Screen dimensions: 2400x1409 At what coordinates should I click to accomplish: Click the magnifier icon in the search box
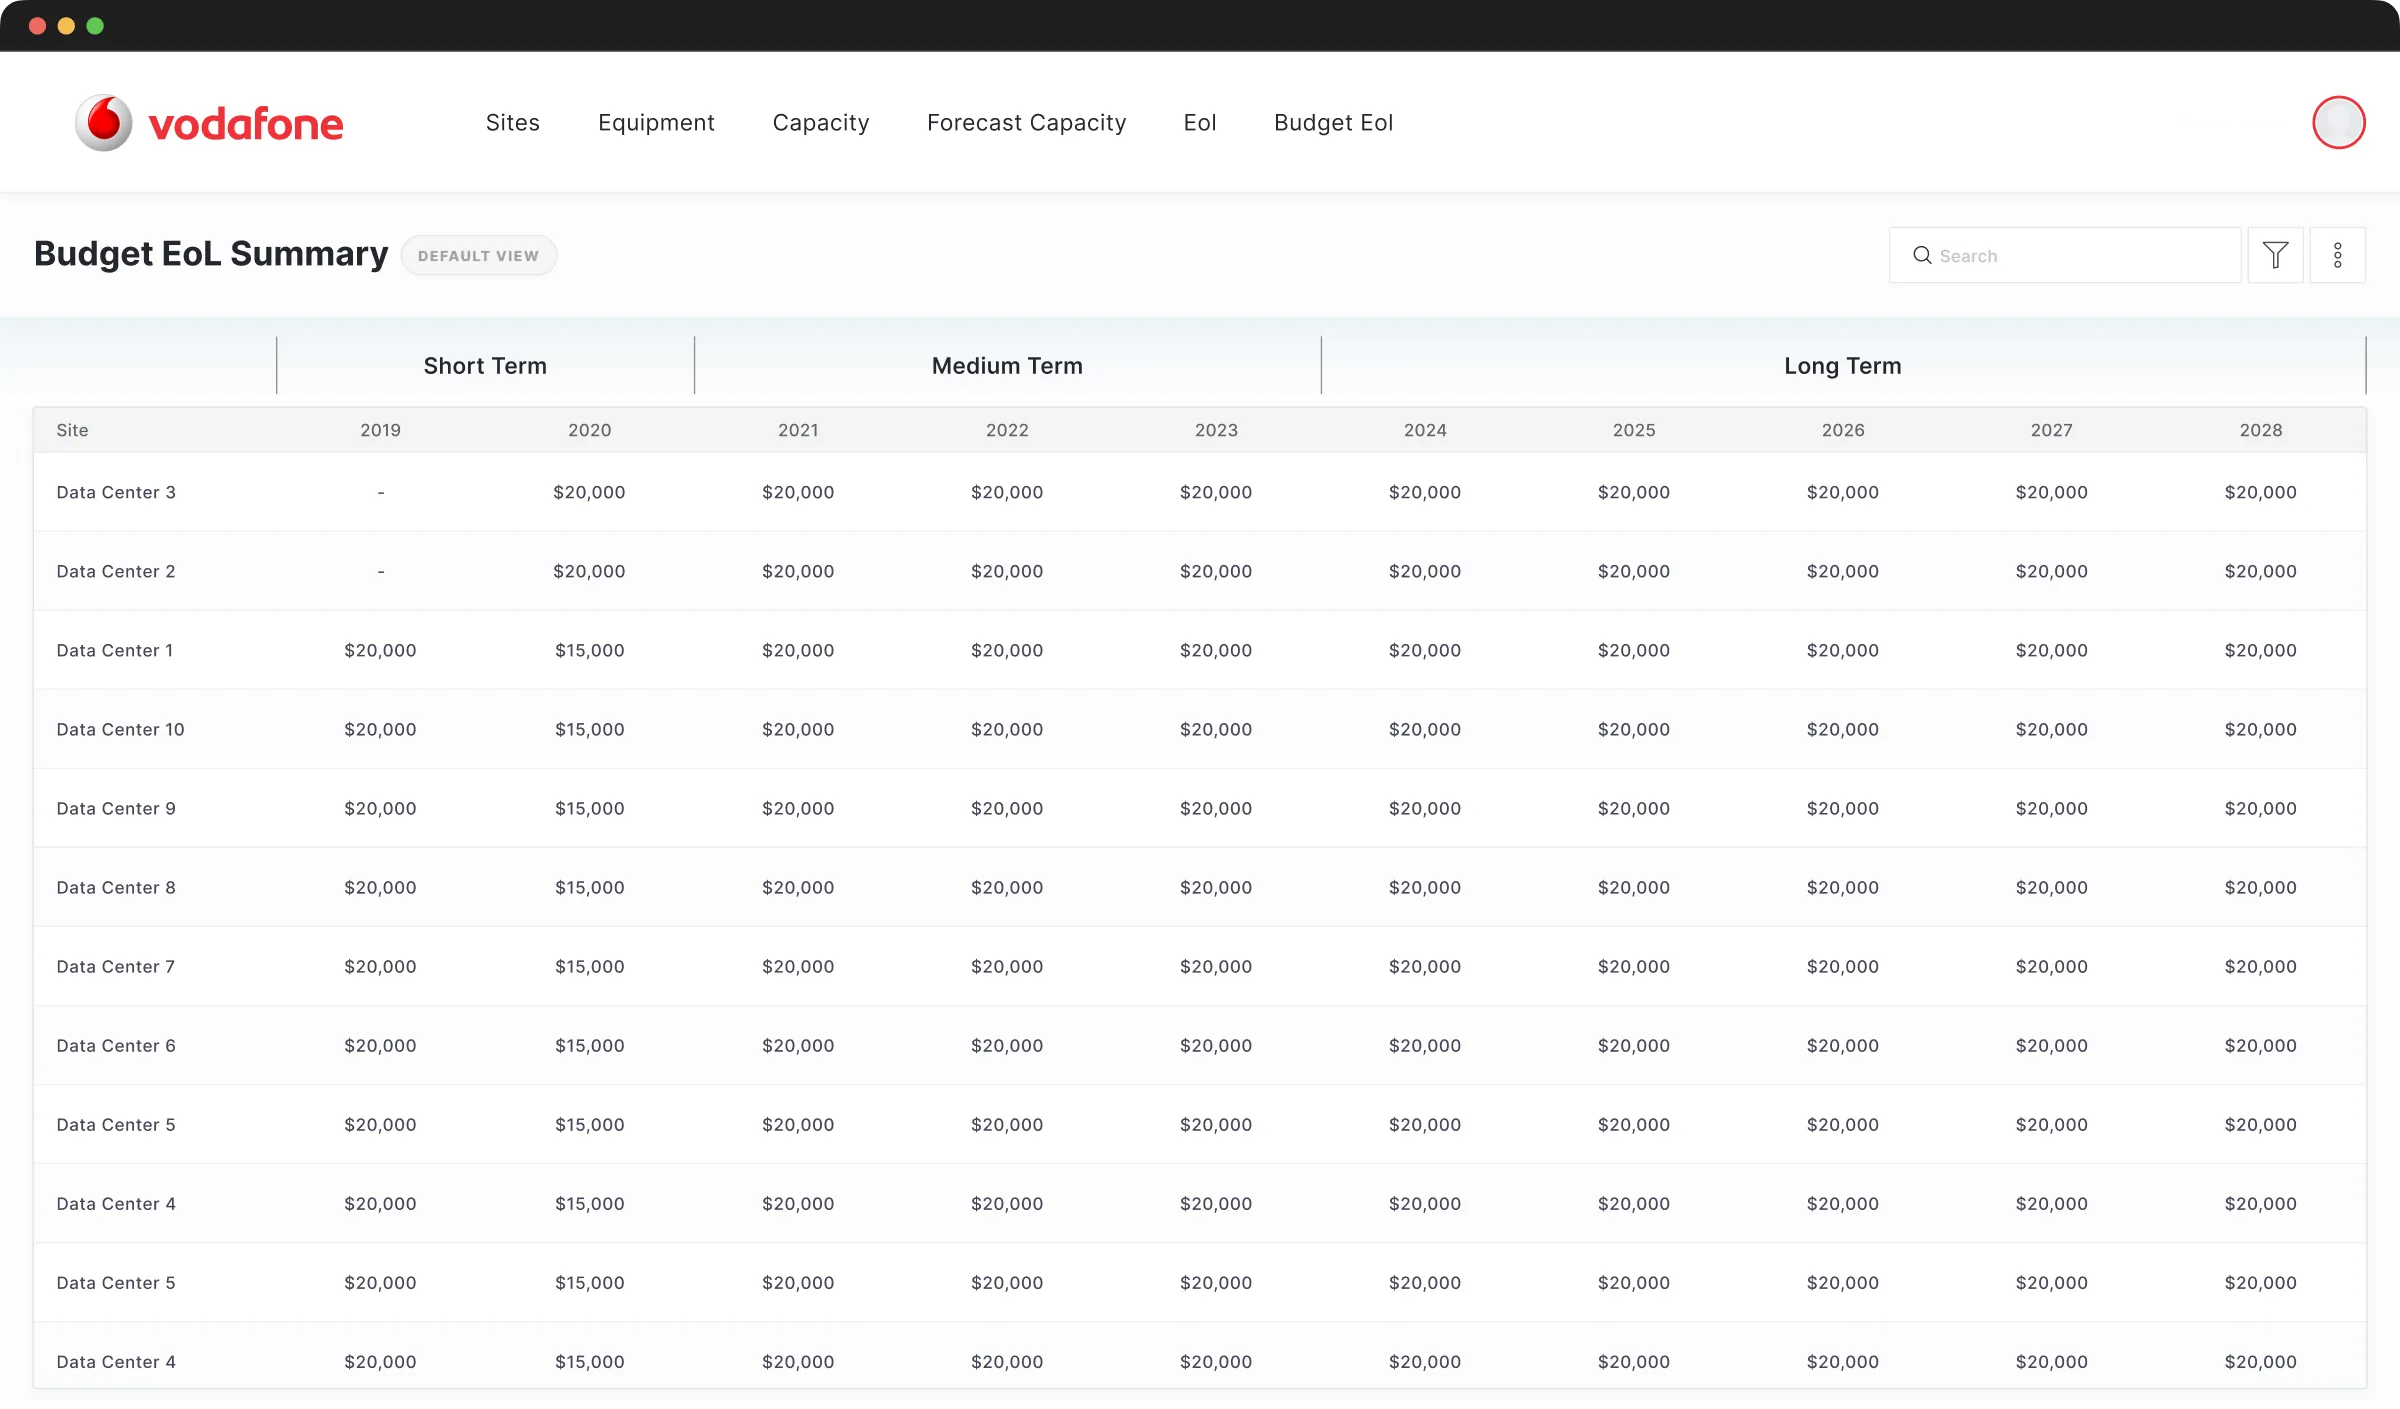1923,255
